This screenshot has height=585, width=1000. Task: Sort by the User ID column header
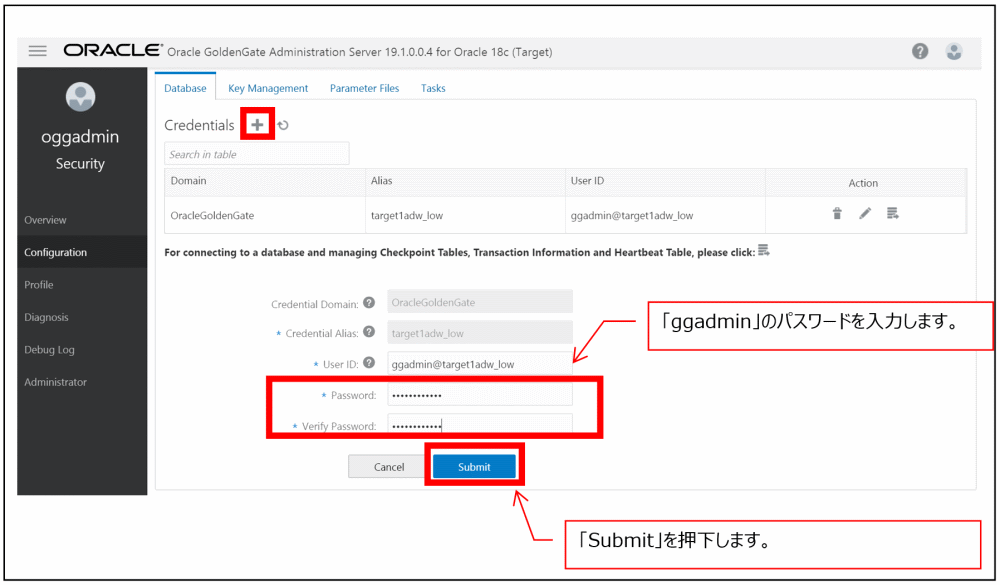coord(665,181)
